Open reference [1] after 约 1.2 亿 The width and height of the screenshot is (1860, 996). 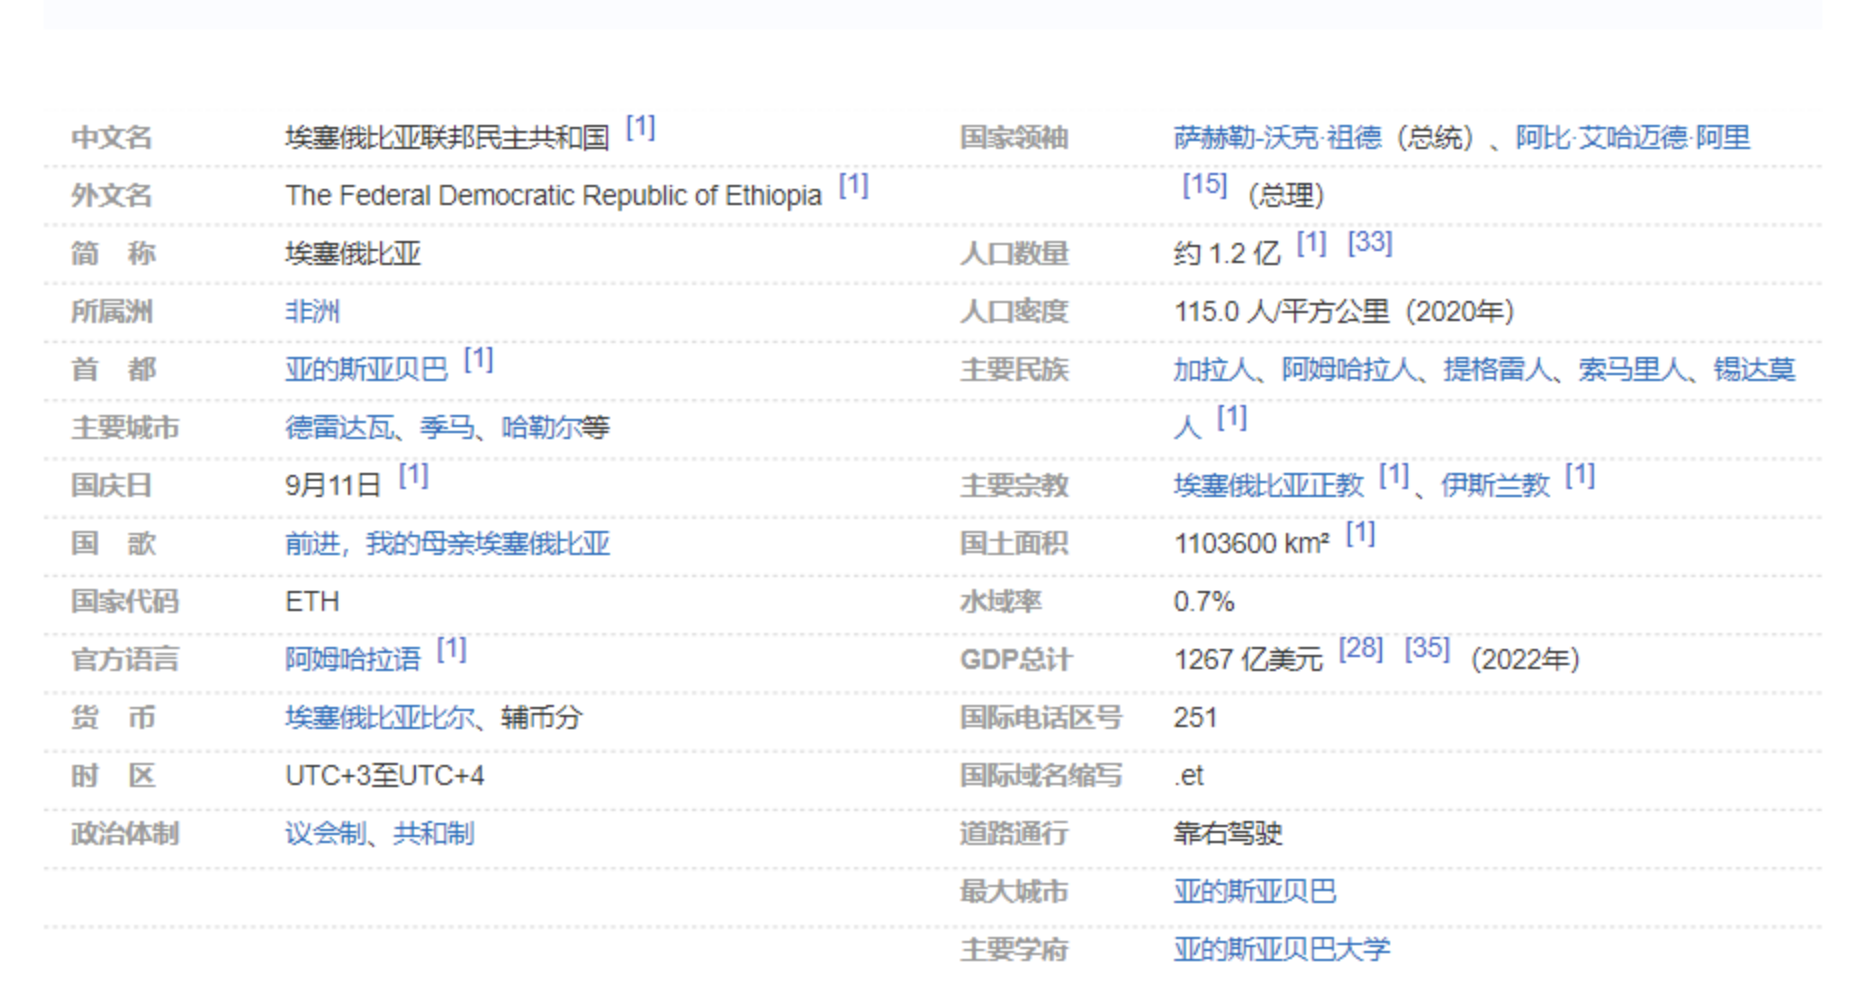click(1311, 243)
